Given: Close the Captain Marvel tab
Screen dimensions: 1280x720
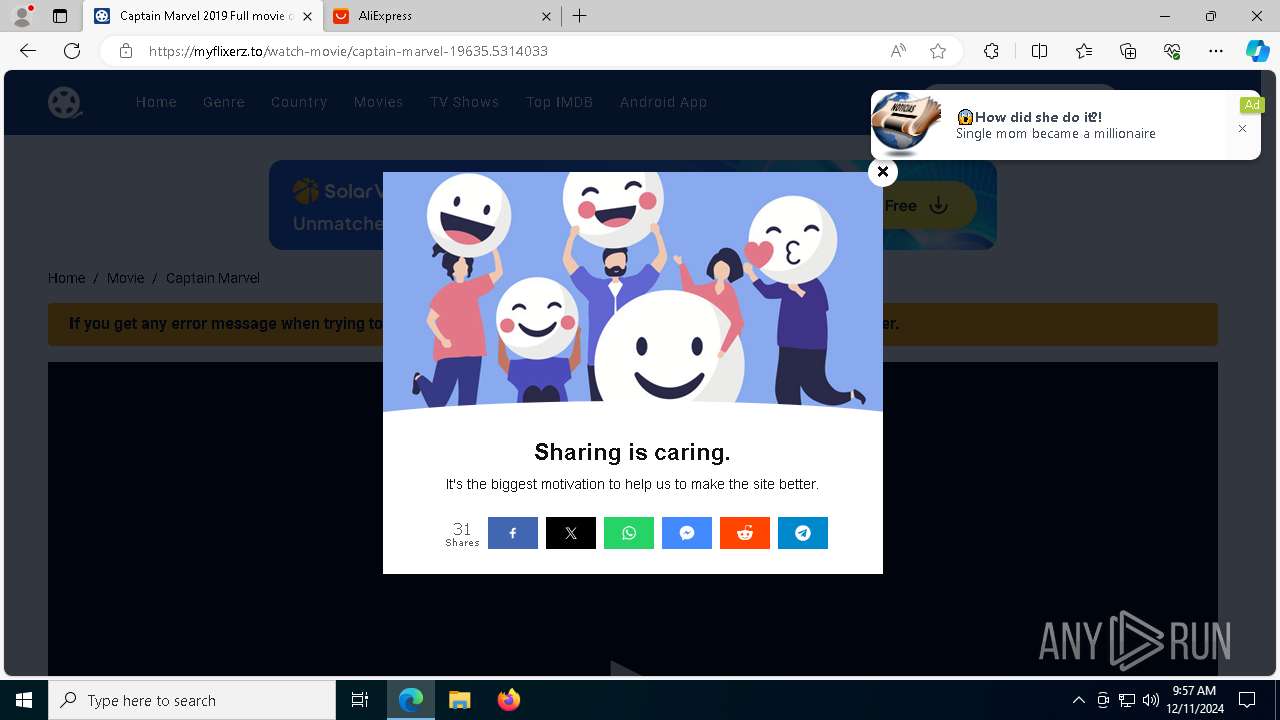Looking at the screenshot, I should coord(307,16).
